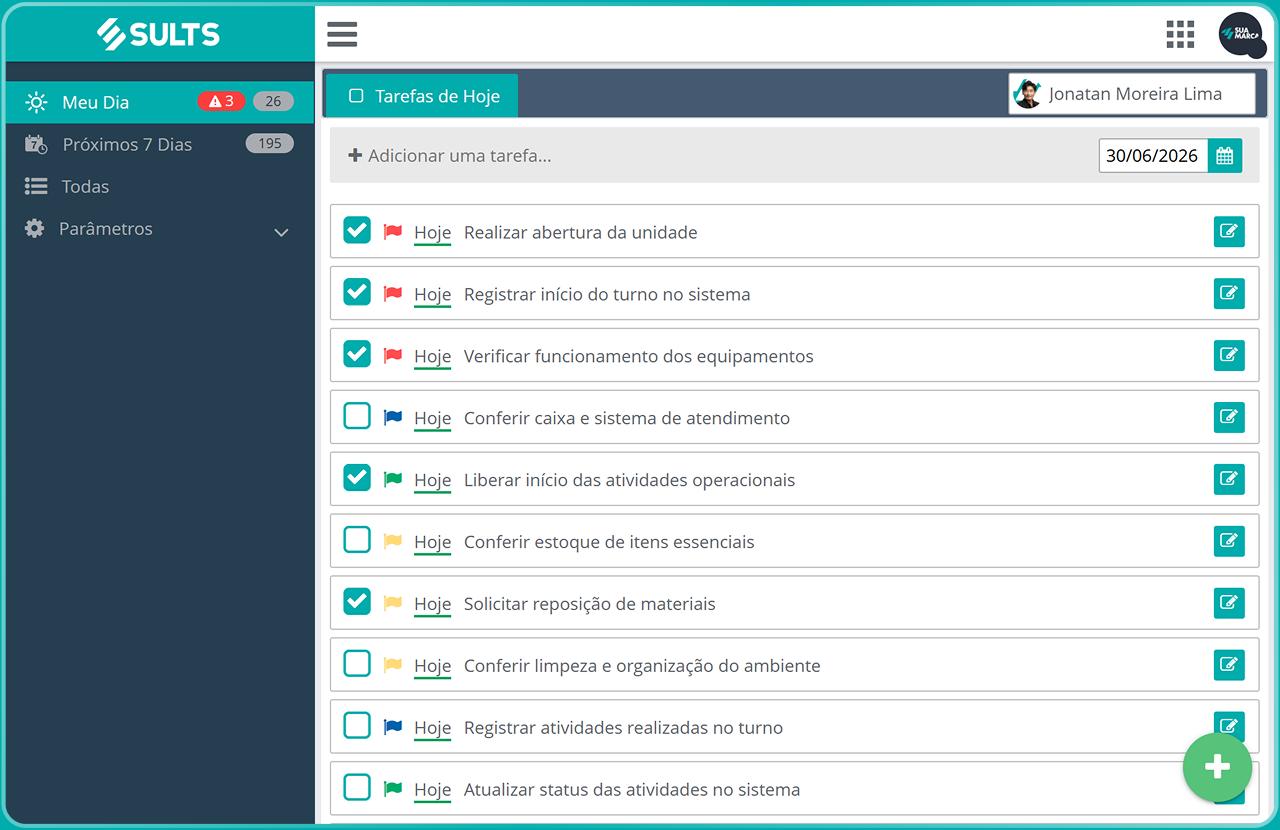This screenshot has height=830, width=1280.
Task: Click the yellow flag on Conferir estoque de itens essenciais
Action: [x=394, y=541]
